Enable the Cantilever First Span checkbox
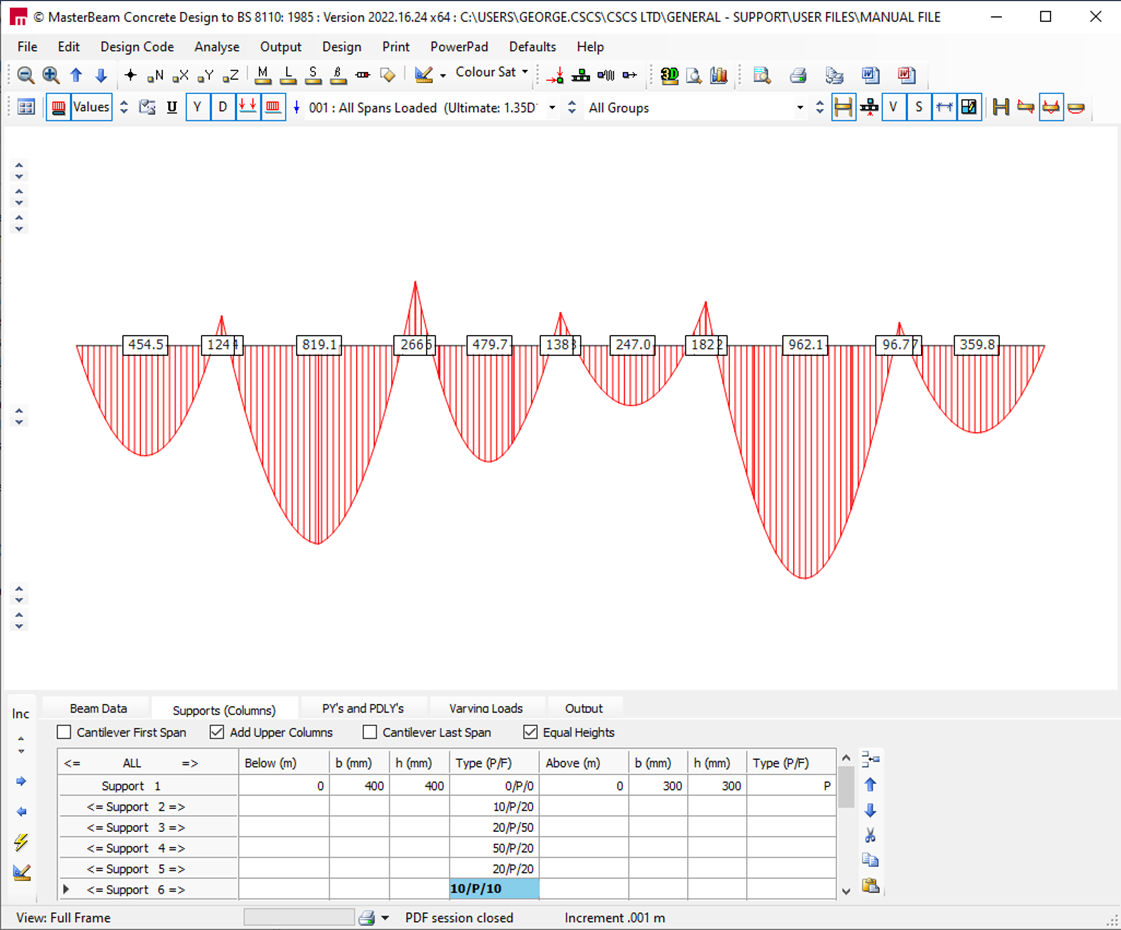 [65, 732]
